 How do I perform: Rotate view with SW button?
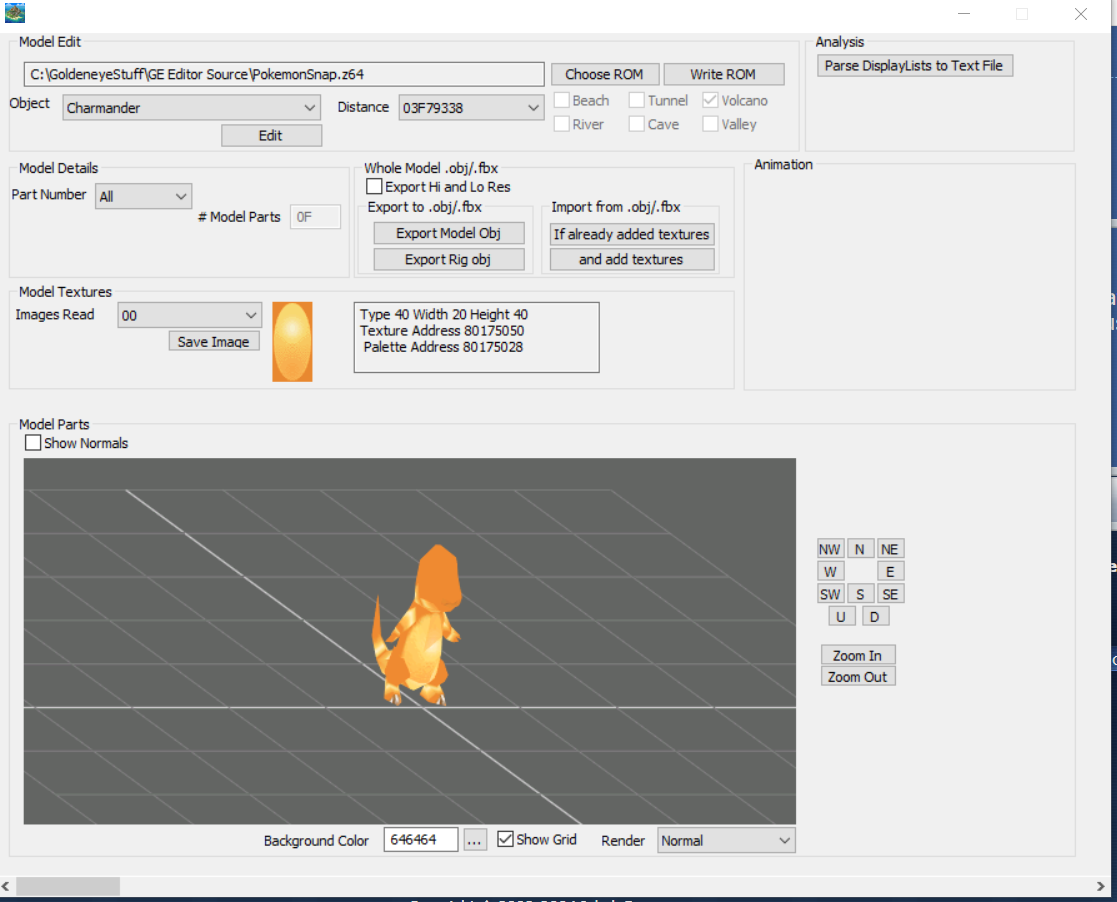click(x=830, y=594)
